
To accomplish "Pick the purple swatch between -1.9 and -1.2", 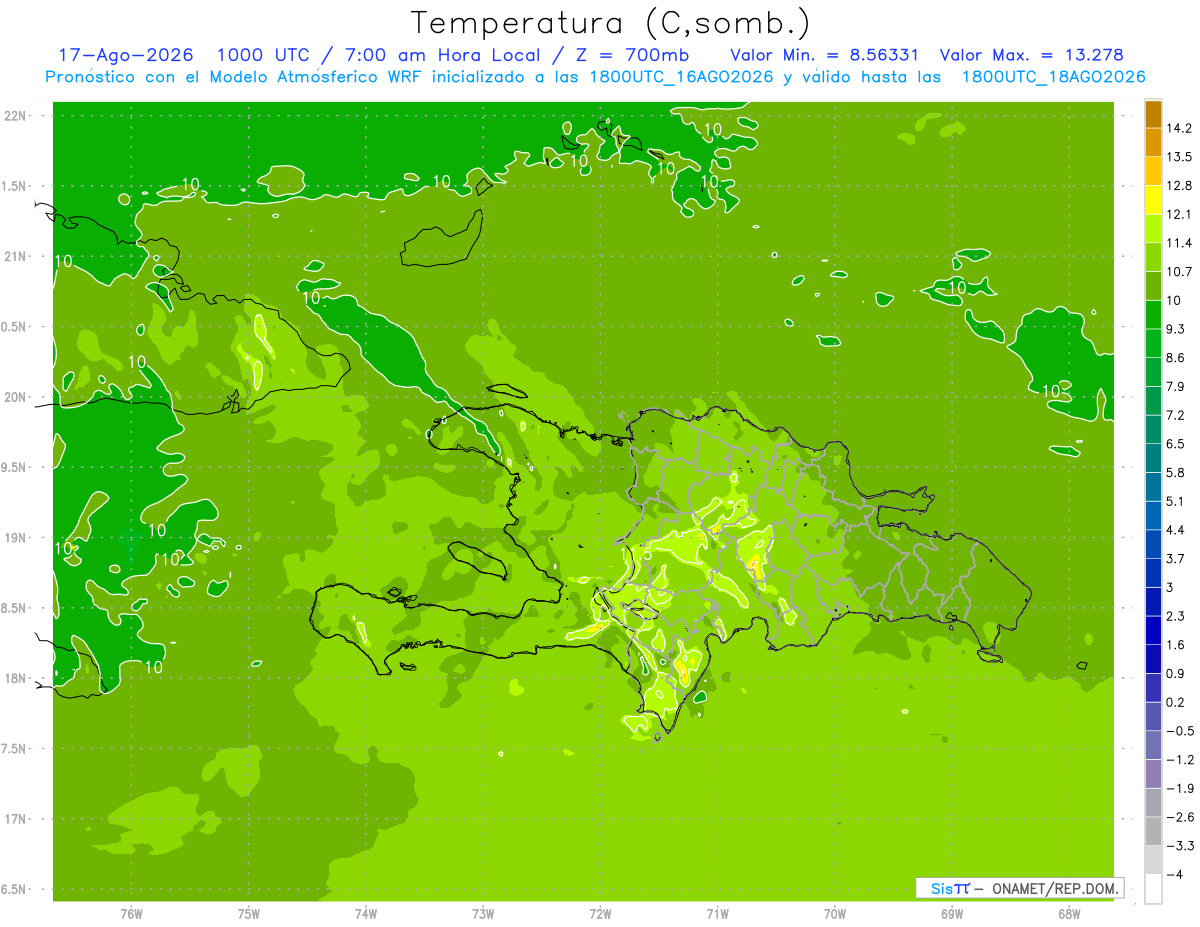I will (x=1153, y=774).
